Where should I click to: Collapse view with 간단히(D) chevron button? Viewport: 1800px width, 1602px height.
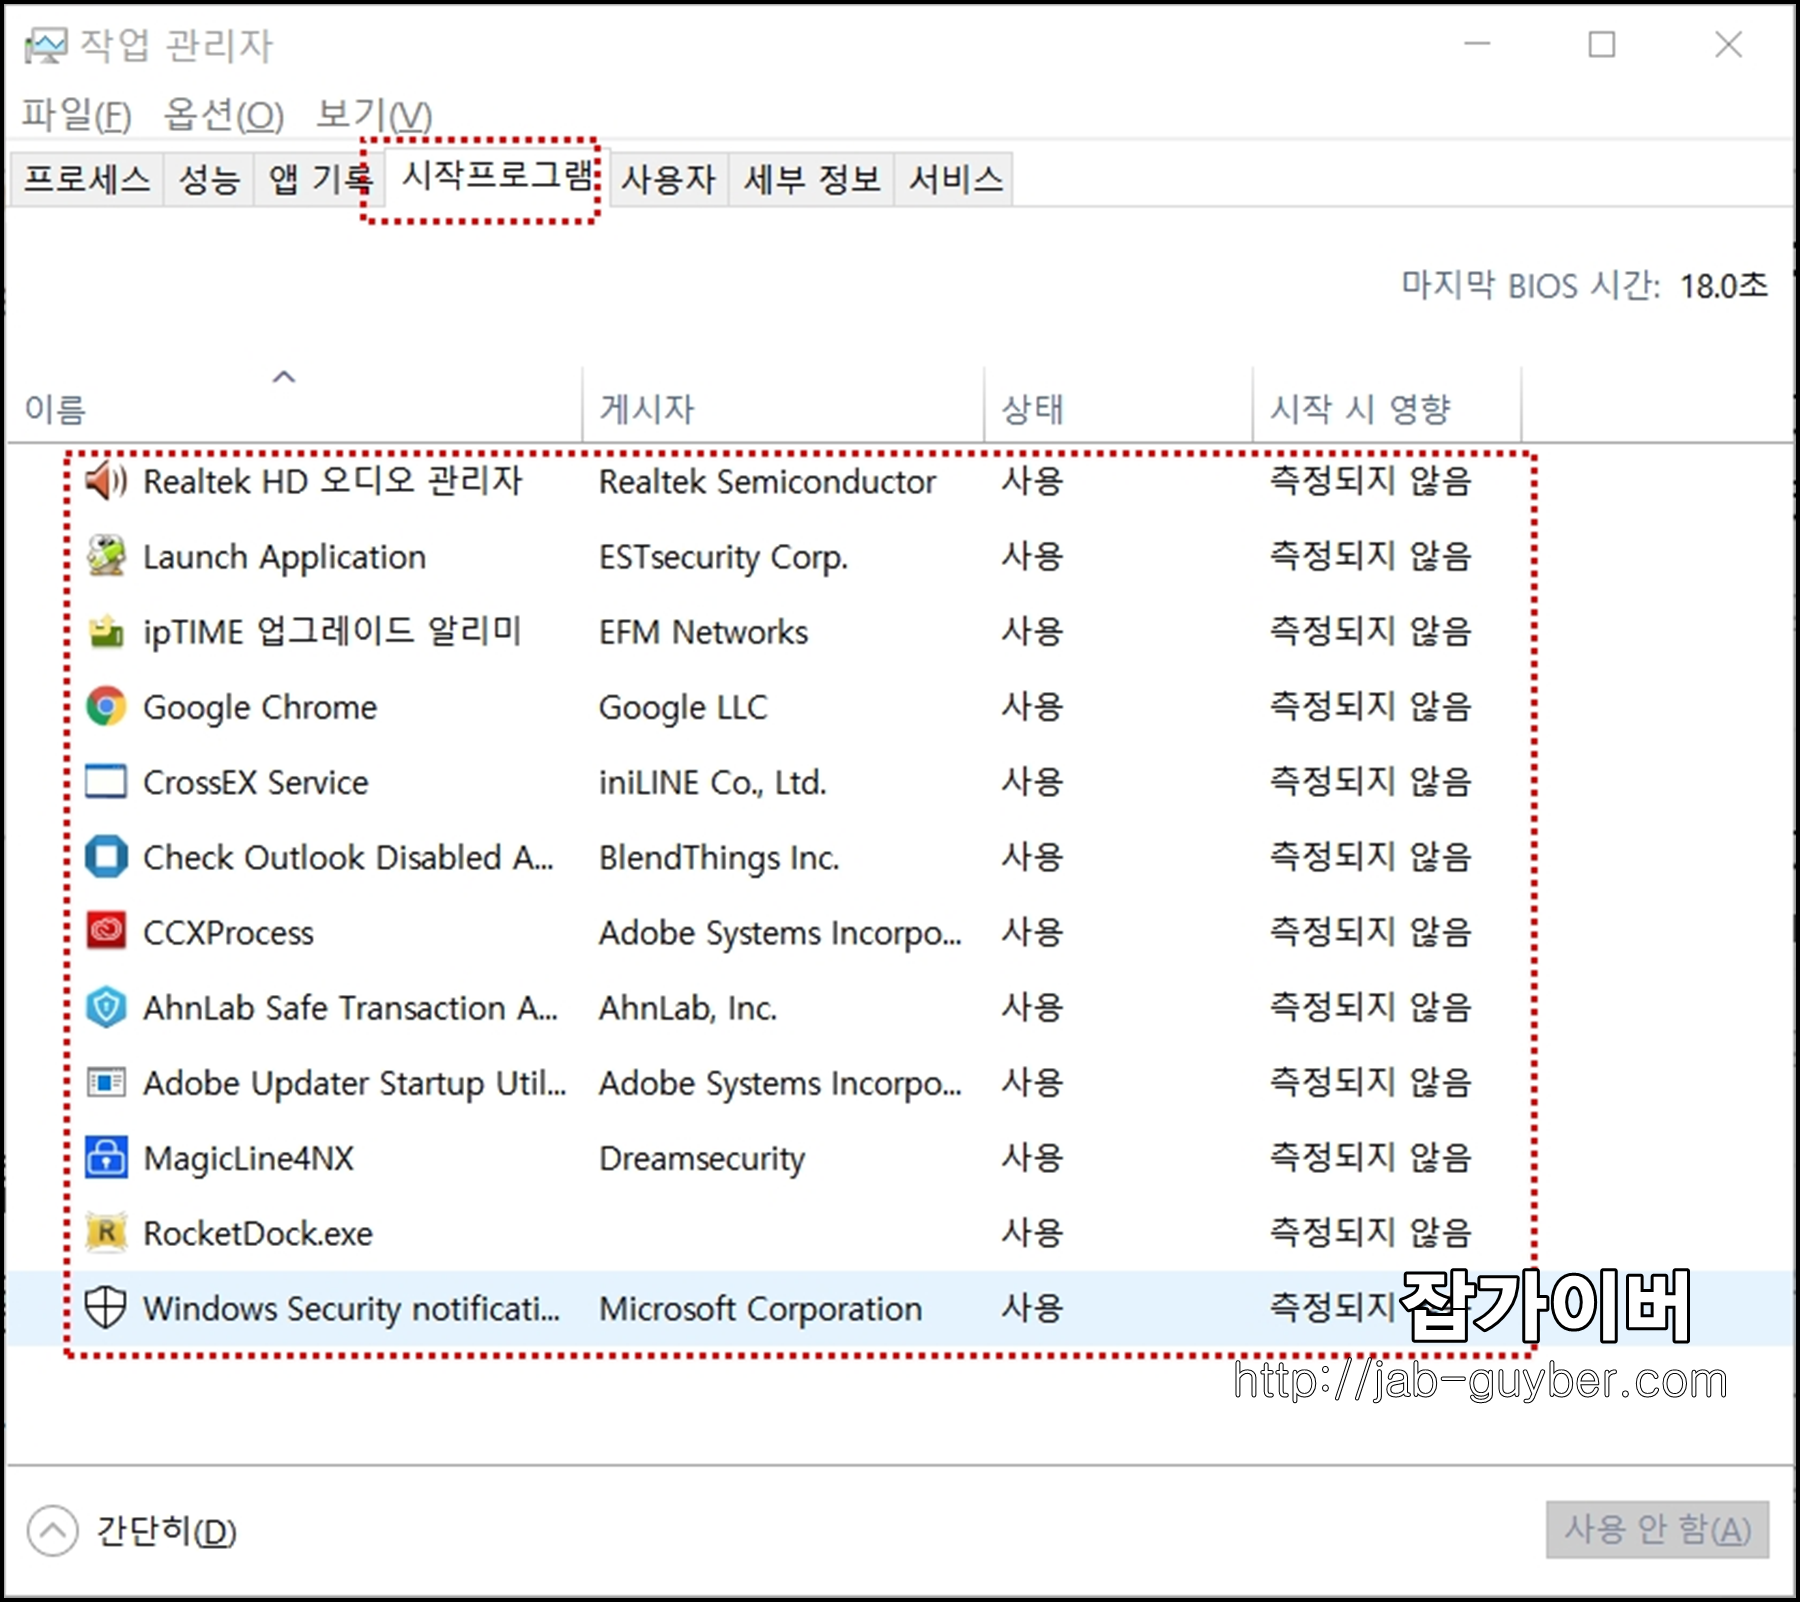tap(53, 1531)
